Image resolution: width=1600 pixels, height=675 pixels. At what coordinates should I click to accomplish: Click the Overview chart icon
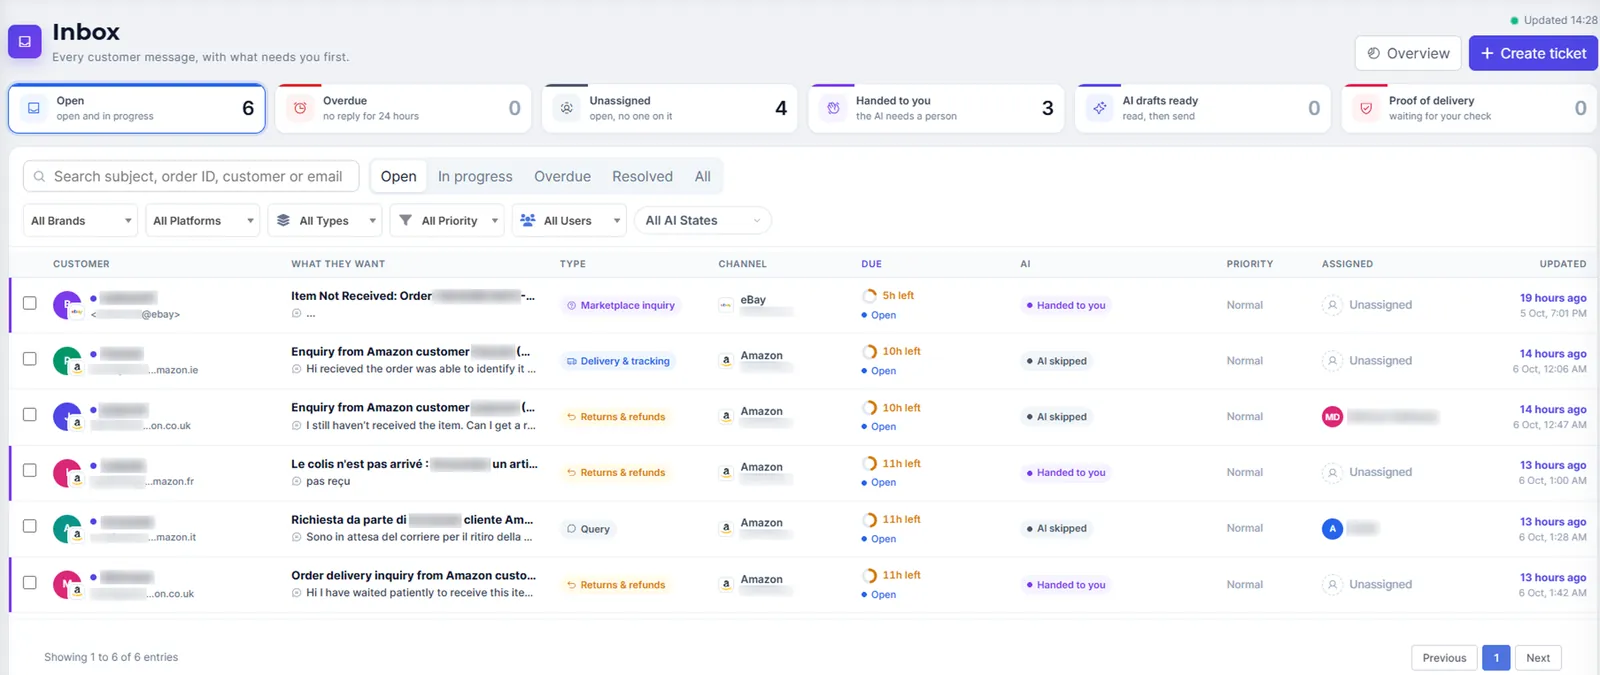point(1374,54)
